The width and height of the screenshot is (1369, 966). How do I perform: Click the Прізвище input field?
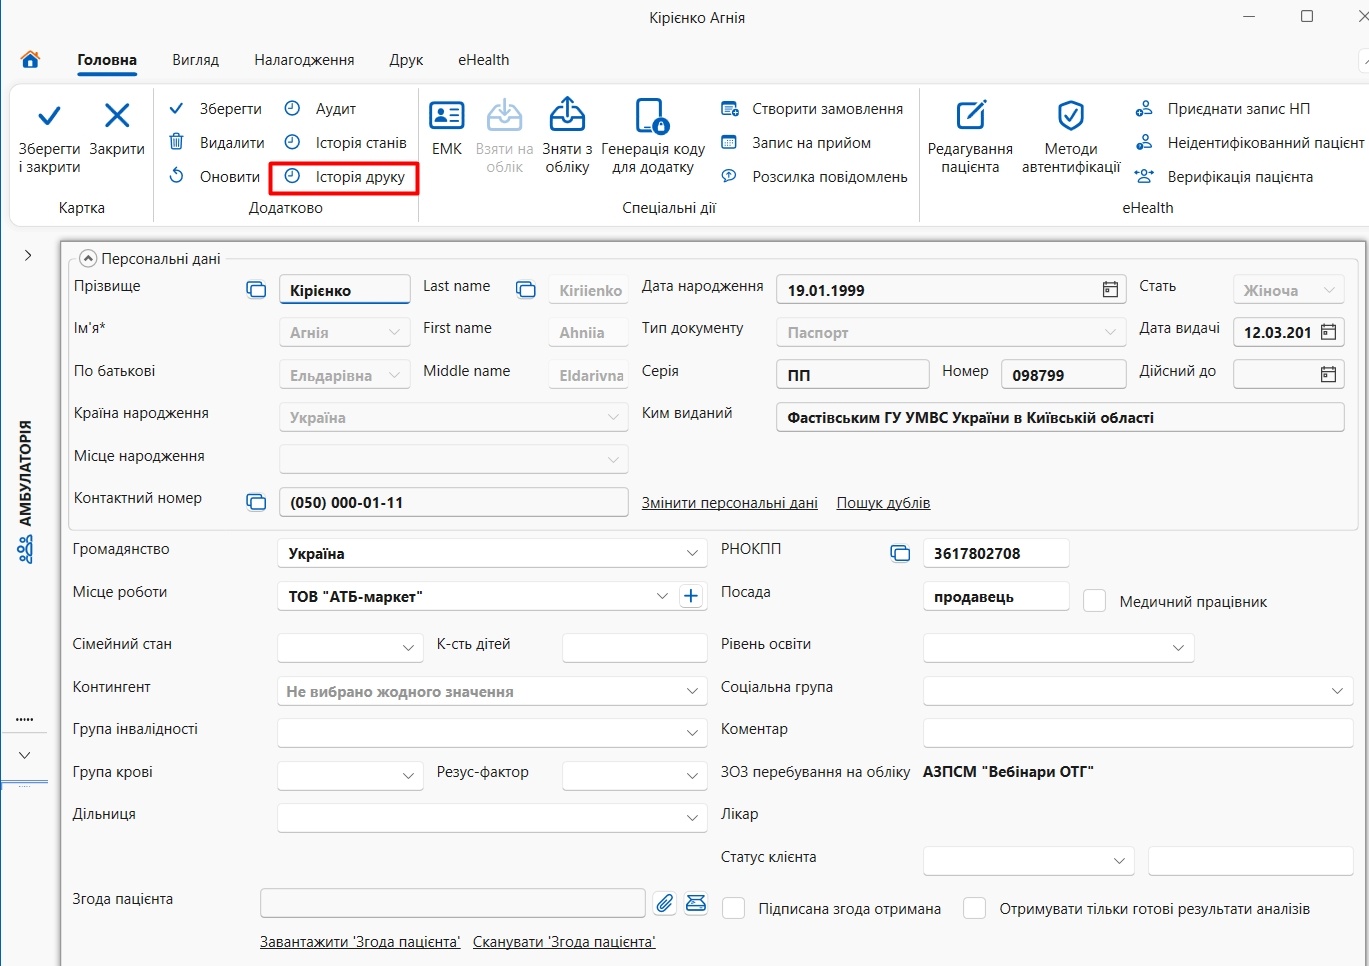click(345, 290)
